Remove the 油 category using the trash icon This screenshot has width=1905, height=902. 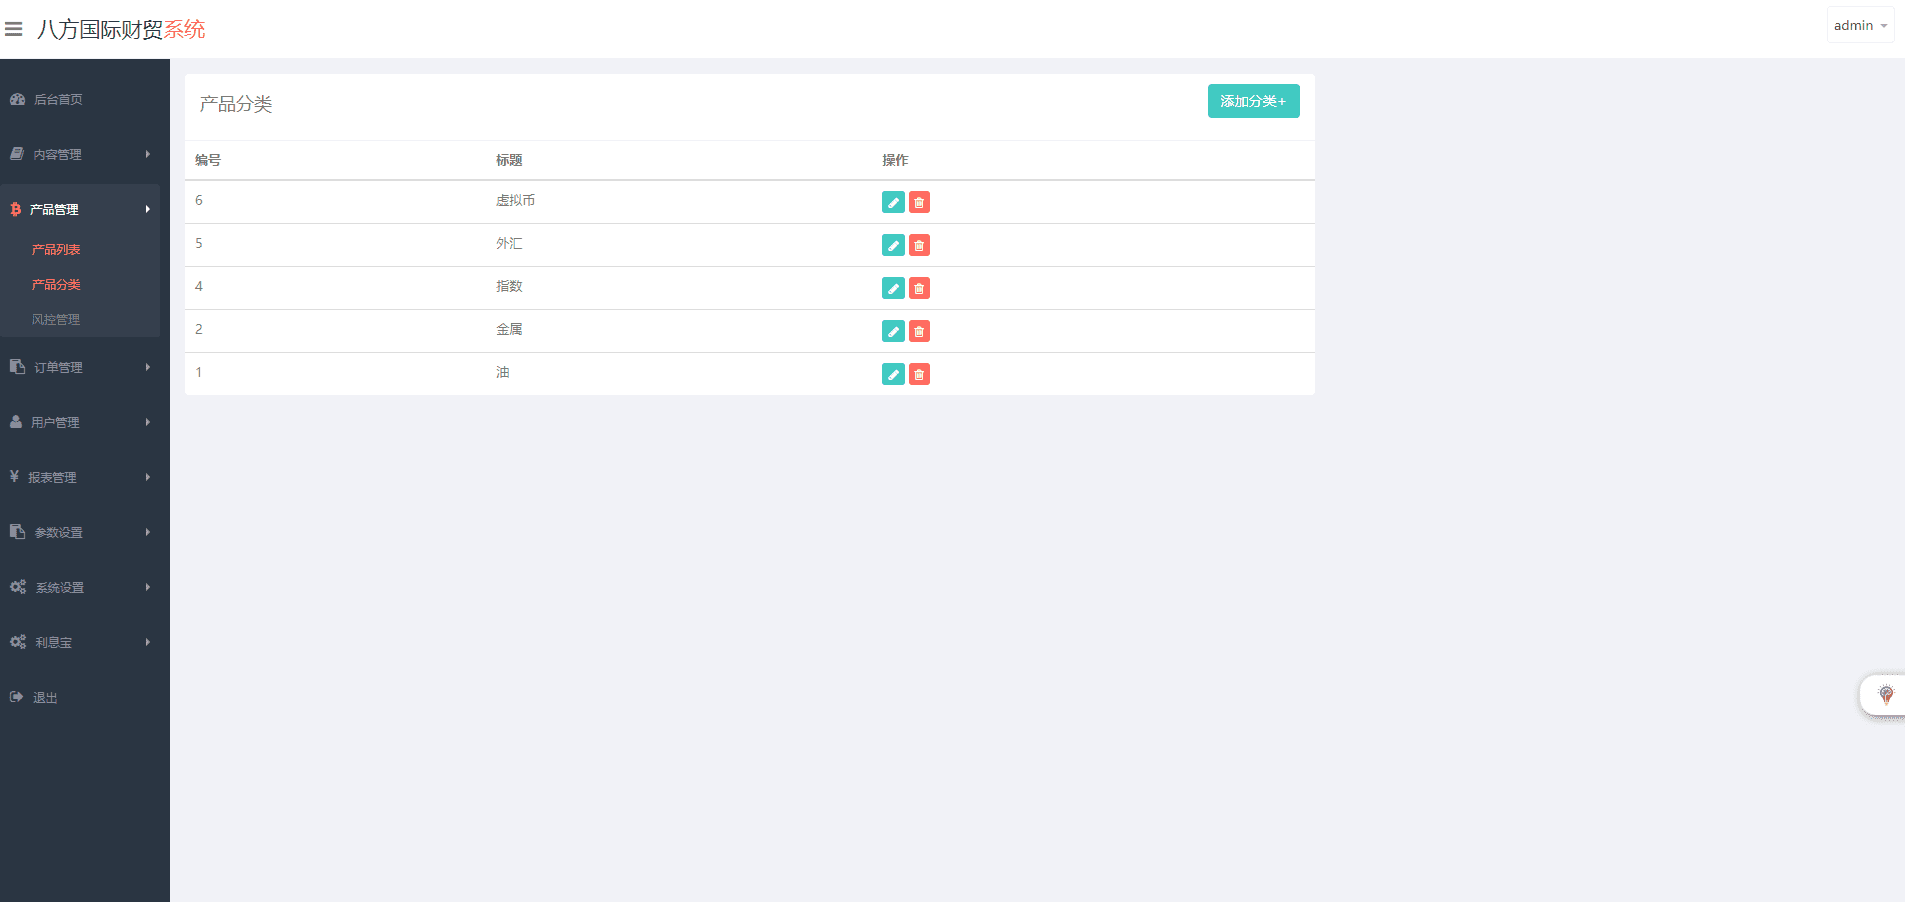pyautogui.click(x=919, y=374)
